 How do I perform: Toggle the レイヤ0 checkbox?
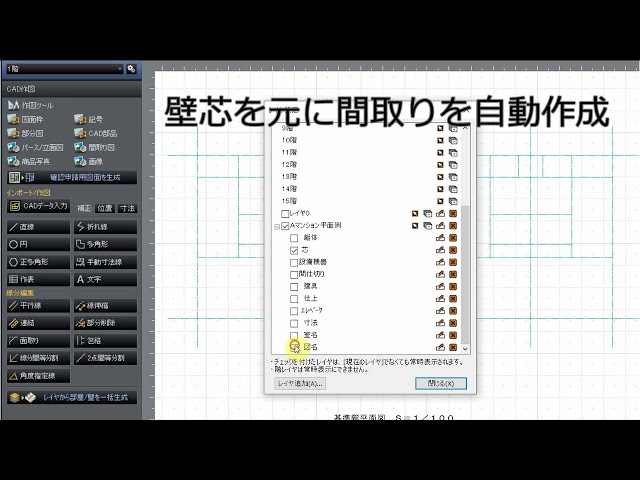pos(285,213)
